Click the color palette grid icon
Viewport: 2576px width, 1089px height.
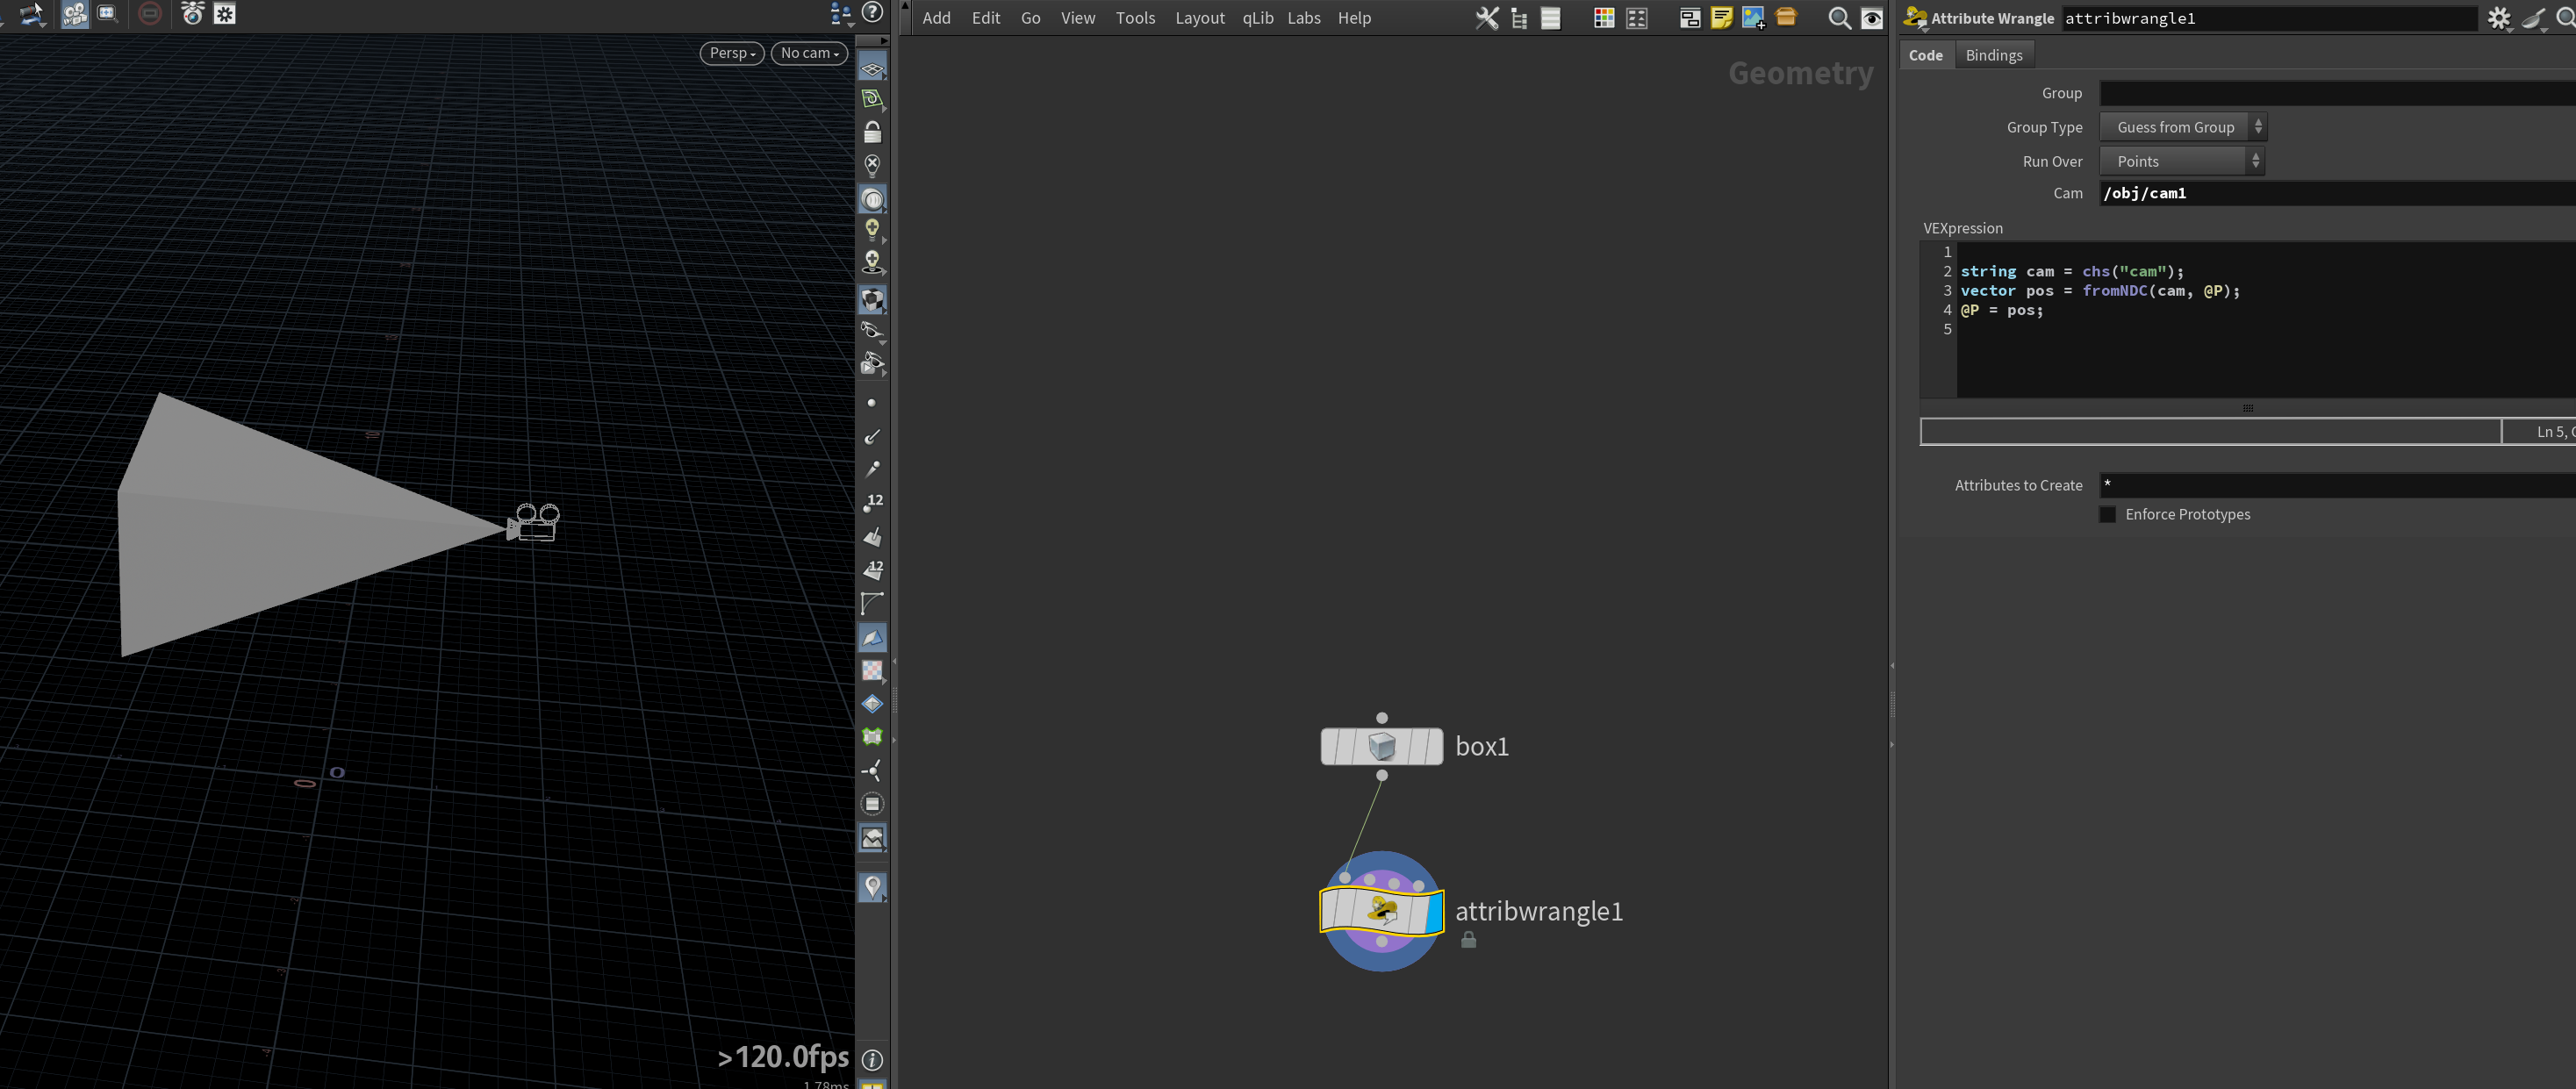[x=1603, y=18]
